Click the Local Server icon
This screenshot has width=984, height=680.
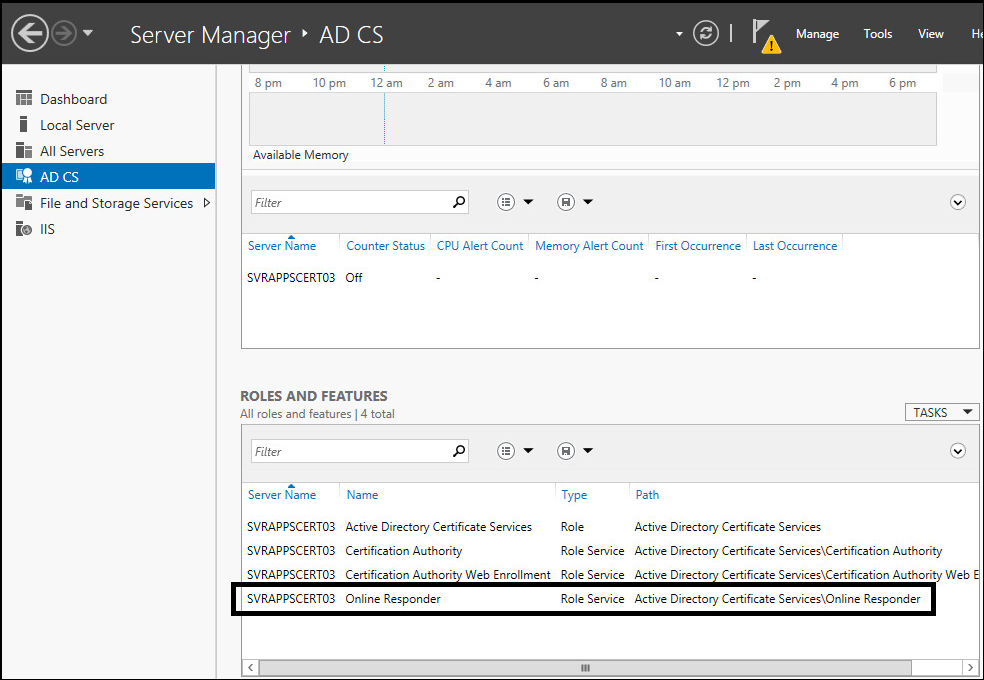click(24, 124)
